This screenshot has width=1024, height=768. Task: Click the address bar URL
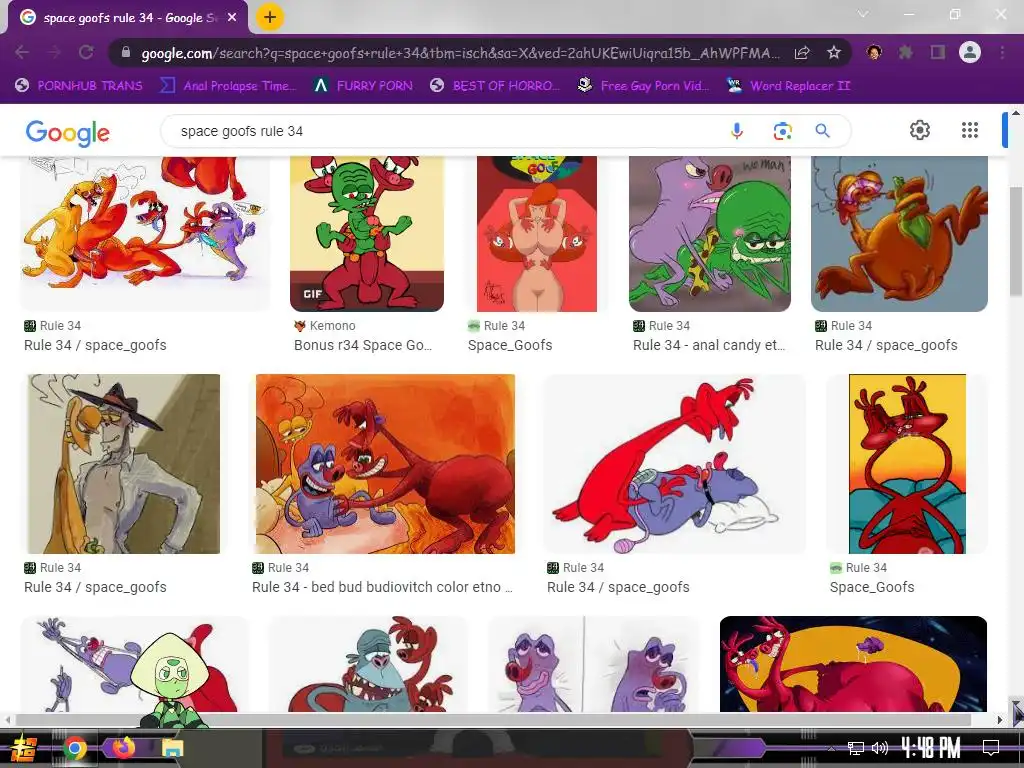459,53
